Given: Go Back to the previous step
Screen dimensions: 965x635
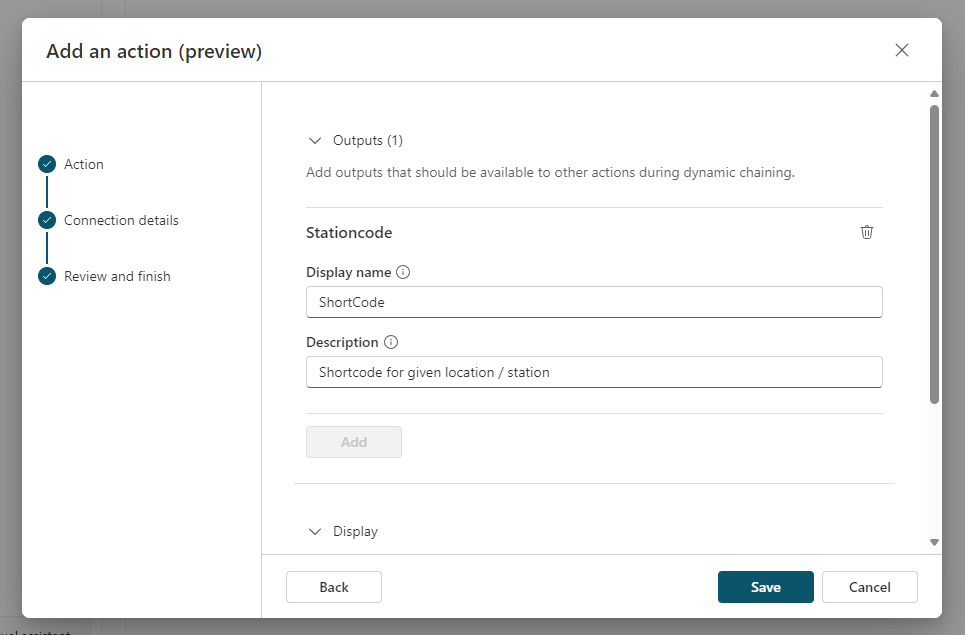Looking at the screenshot, I should 334,587.
